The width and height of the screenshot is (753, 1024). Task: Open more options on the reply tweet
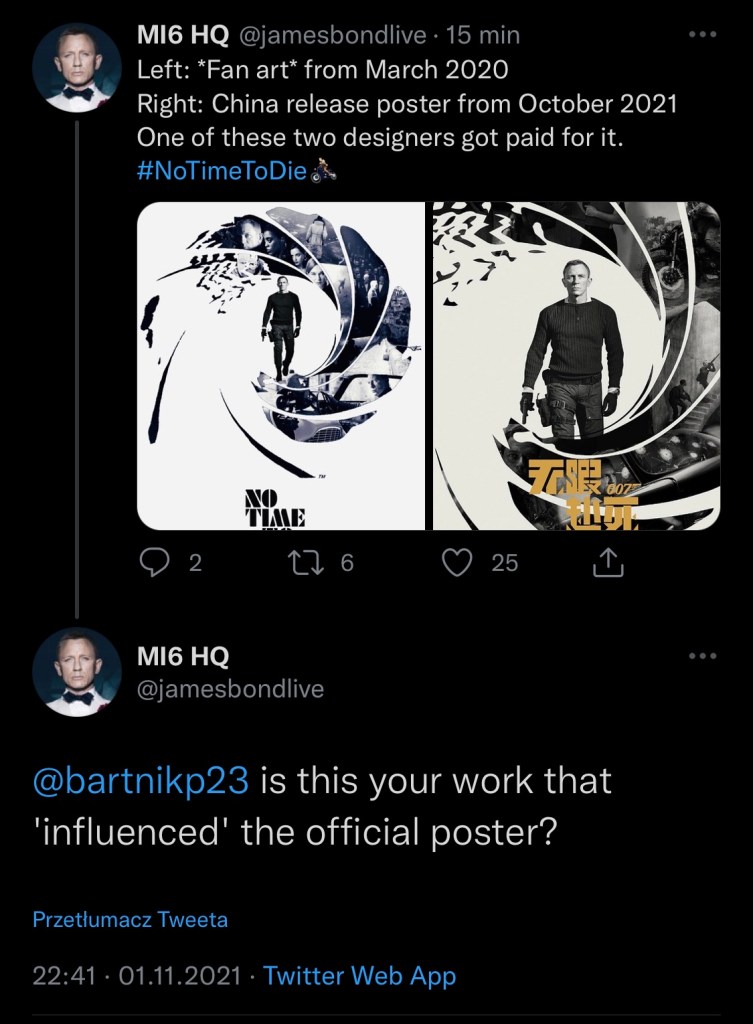click(703, 656)
